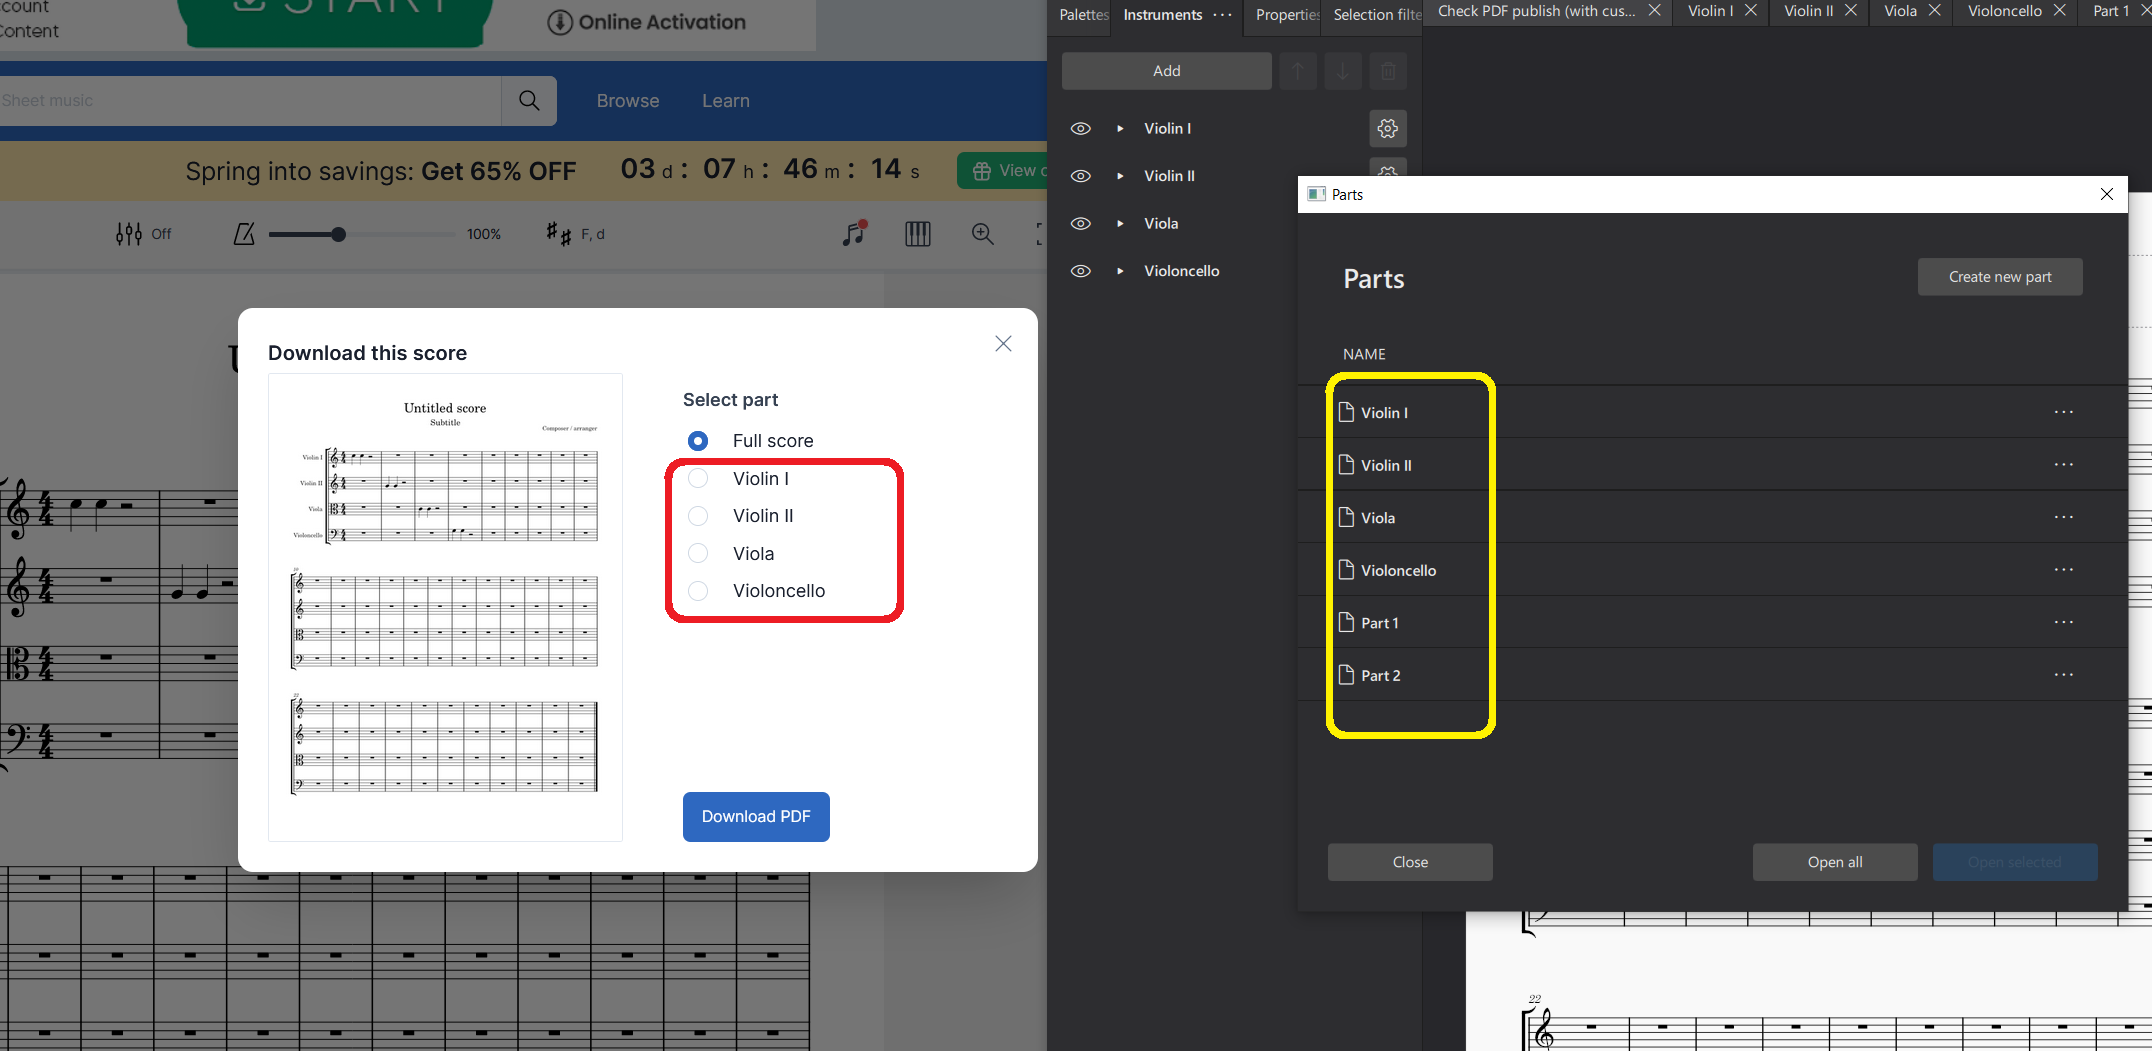
Task: Move instrument down with arrow icon
Action: [1343, 71]
